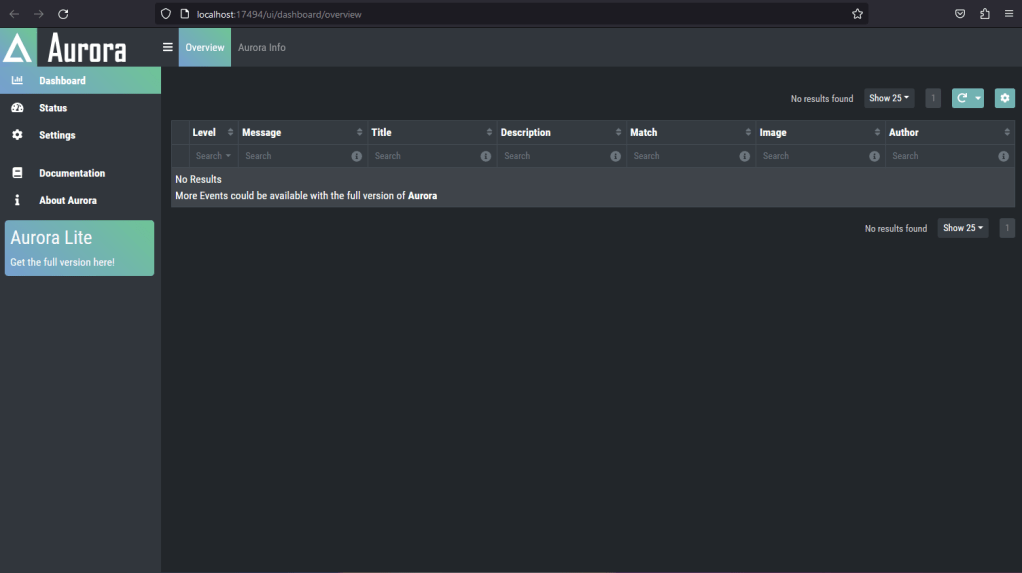This screenshot has width=1022, height=573.
Task: Open the Documentation link in sidebar
Action: tap(72, 173)
